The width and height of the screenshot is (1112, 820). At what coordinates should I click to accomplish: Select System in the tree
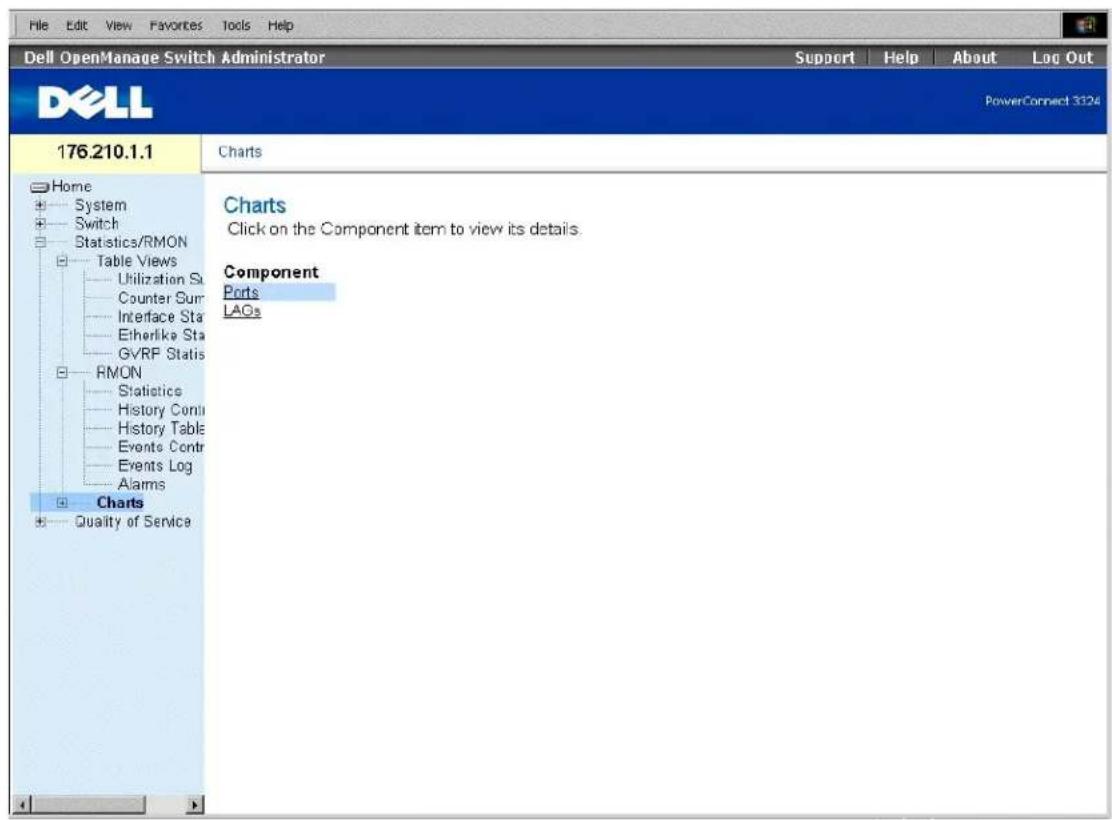point(101,205)
